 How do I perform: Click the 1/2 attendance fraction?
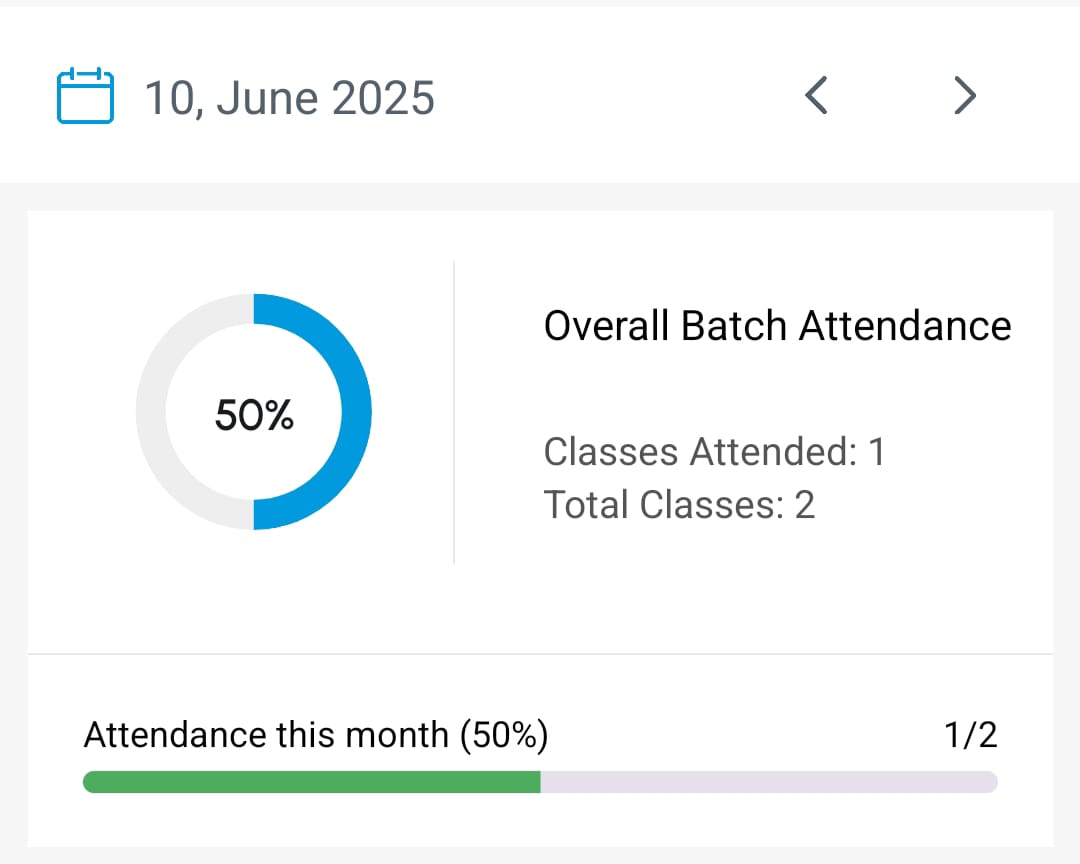(x=970, y=735)
